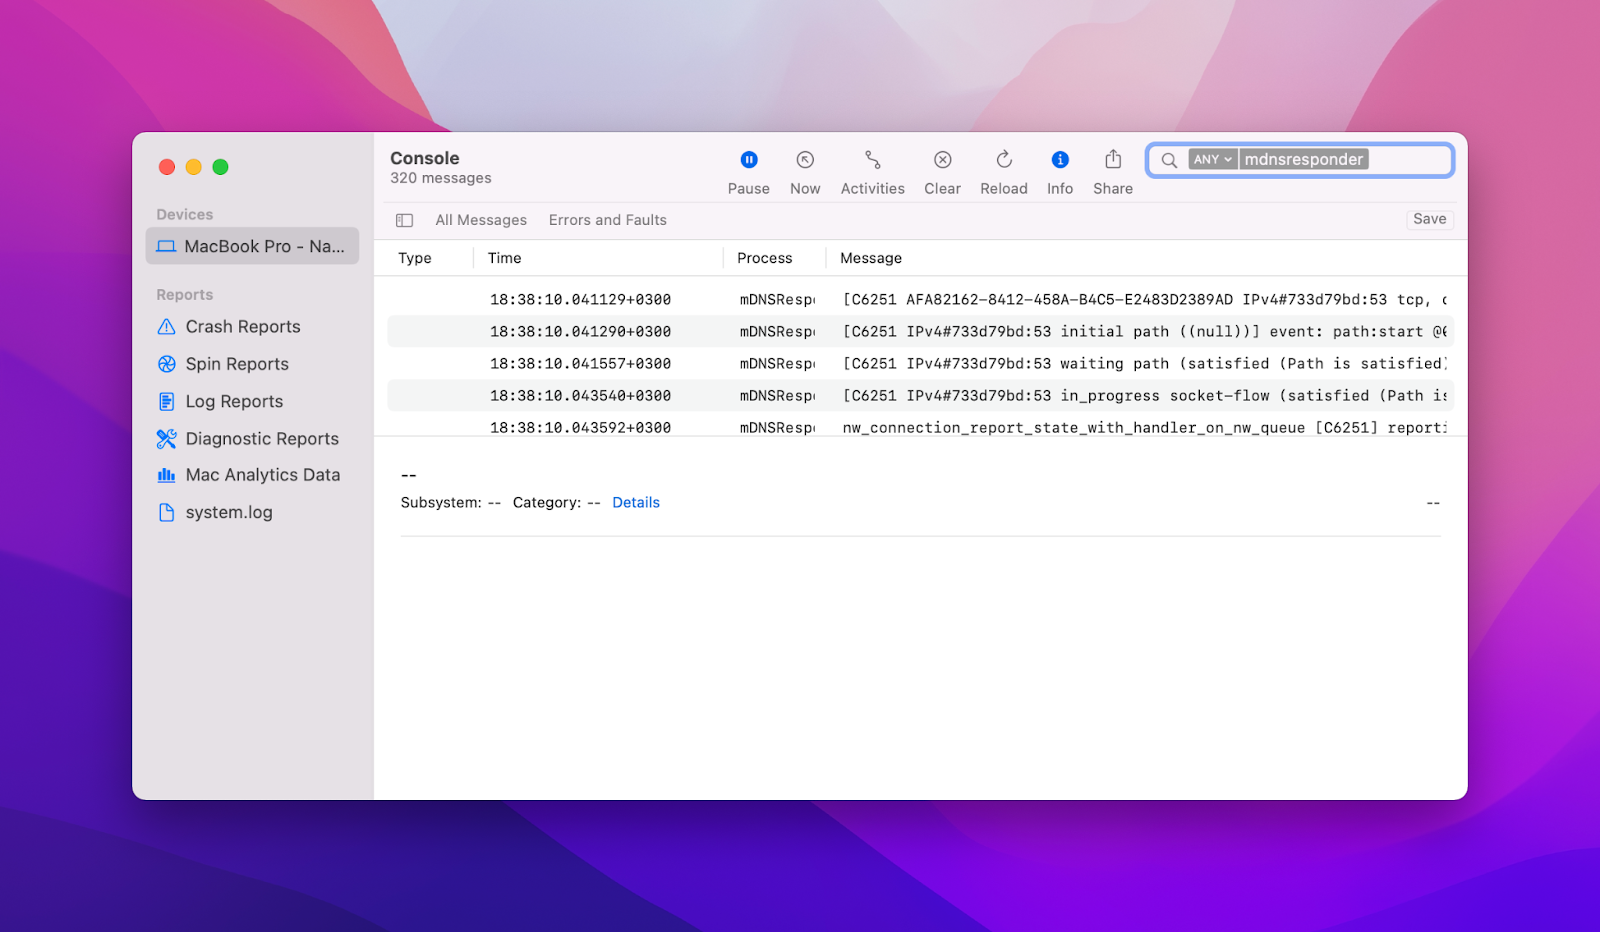
Task: Zoom Console window with green button
Action: (220, 167)
